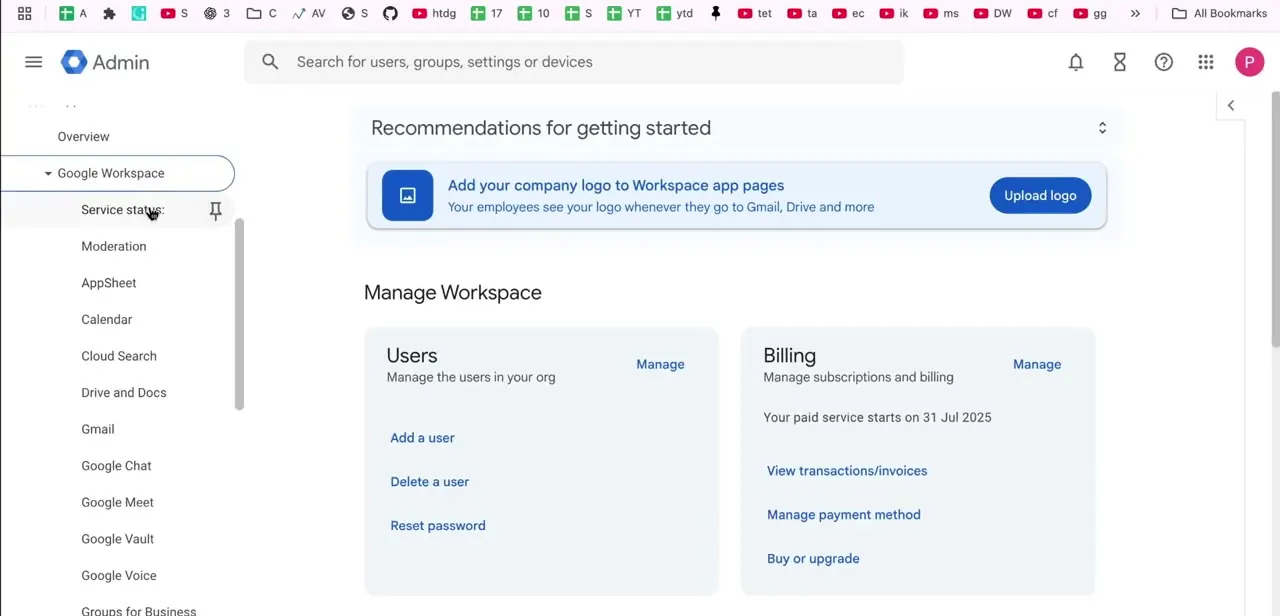Click the search magnifier icon

[270, 62]
